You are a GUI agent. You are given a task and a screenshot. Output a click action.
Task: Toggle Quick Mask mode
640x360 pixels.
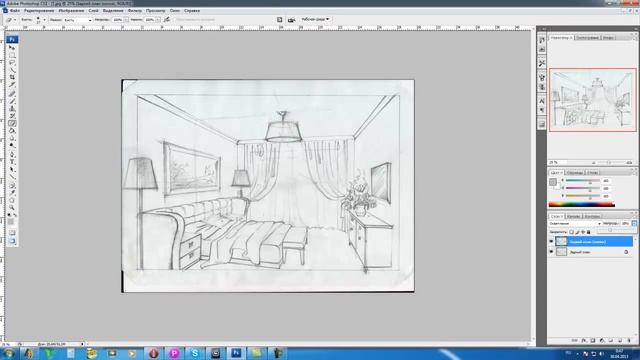(12, 233)
